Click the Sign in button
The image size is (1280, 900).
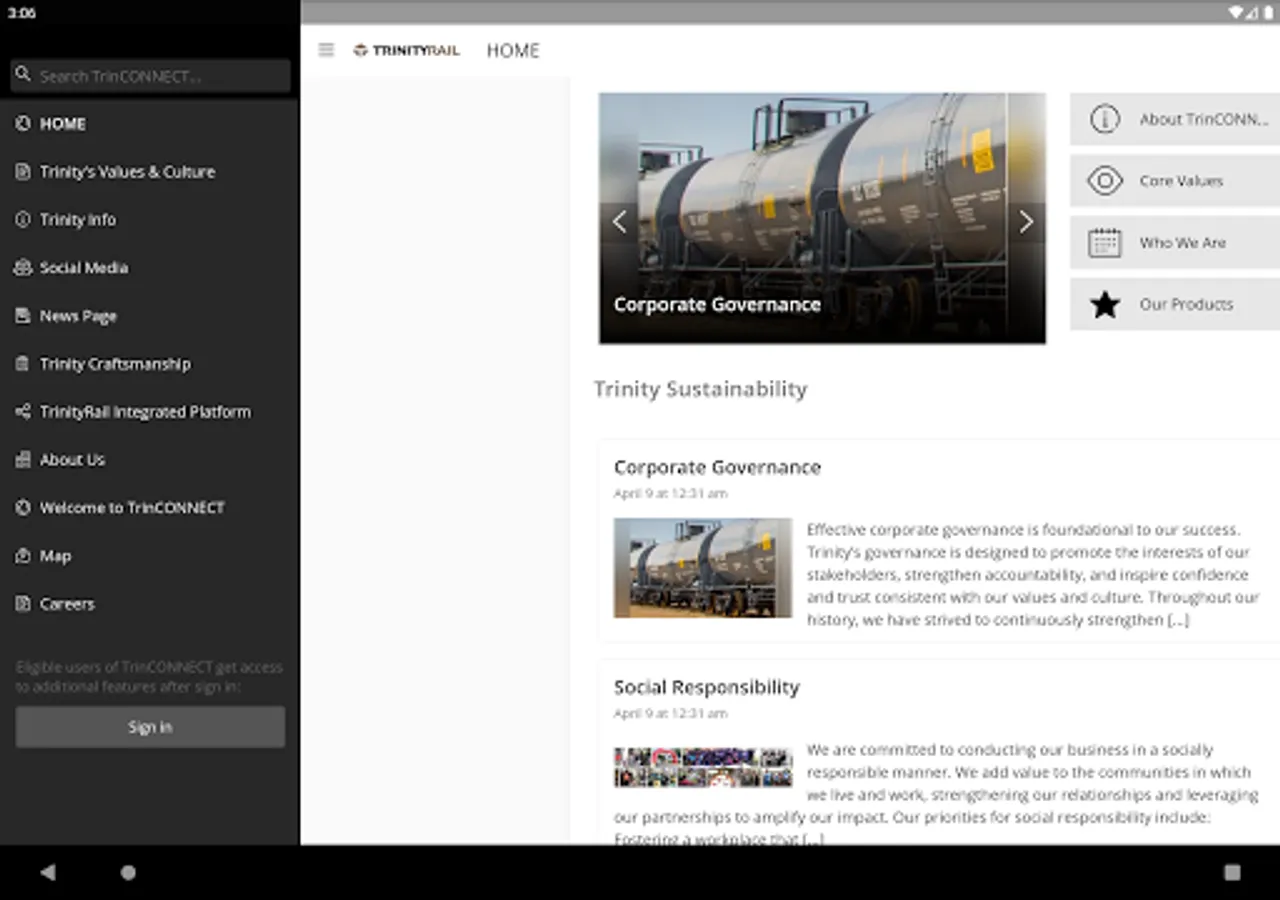pyautogui.click(x=150, y=727)
